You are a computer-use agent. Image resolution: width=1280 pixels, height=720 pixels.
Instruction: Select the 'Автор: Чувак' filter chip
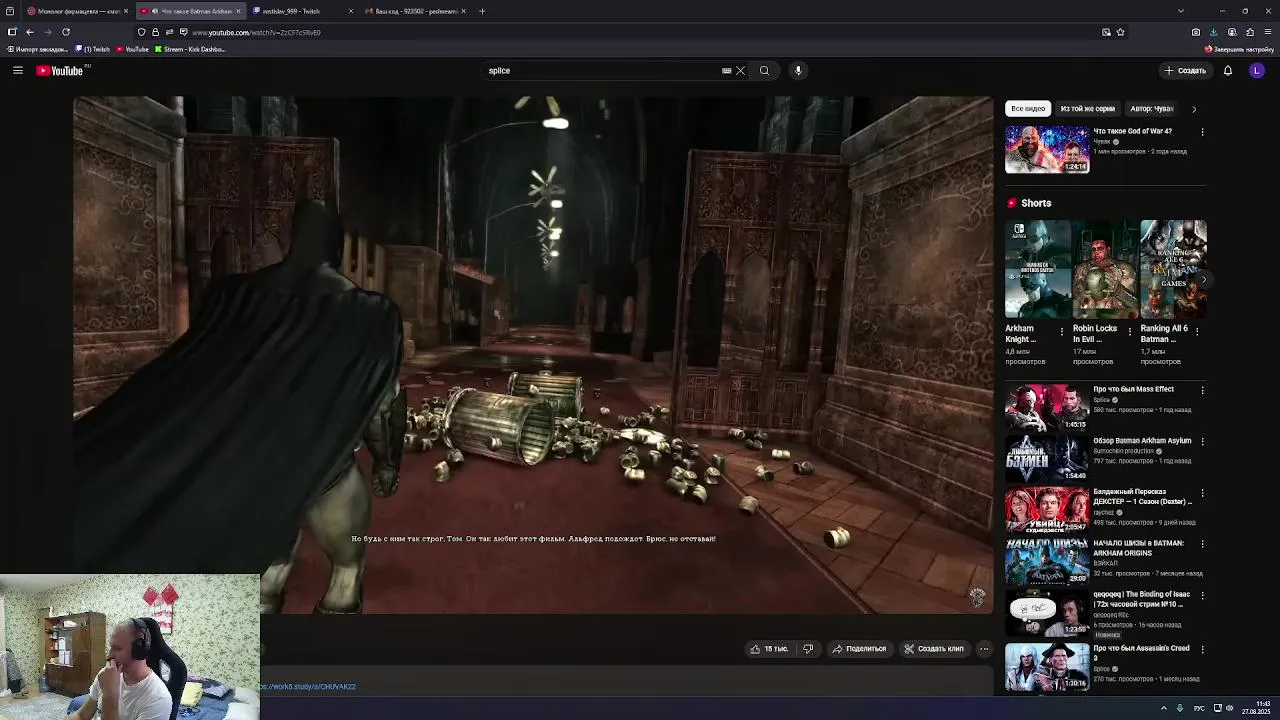click(x=1151, y=108)
